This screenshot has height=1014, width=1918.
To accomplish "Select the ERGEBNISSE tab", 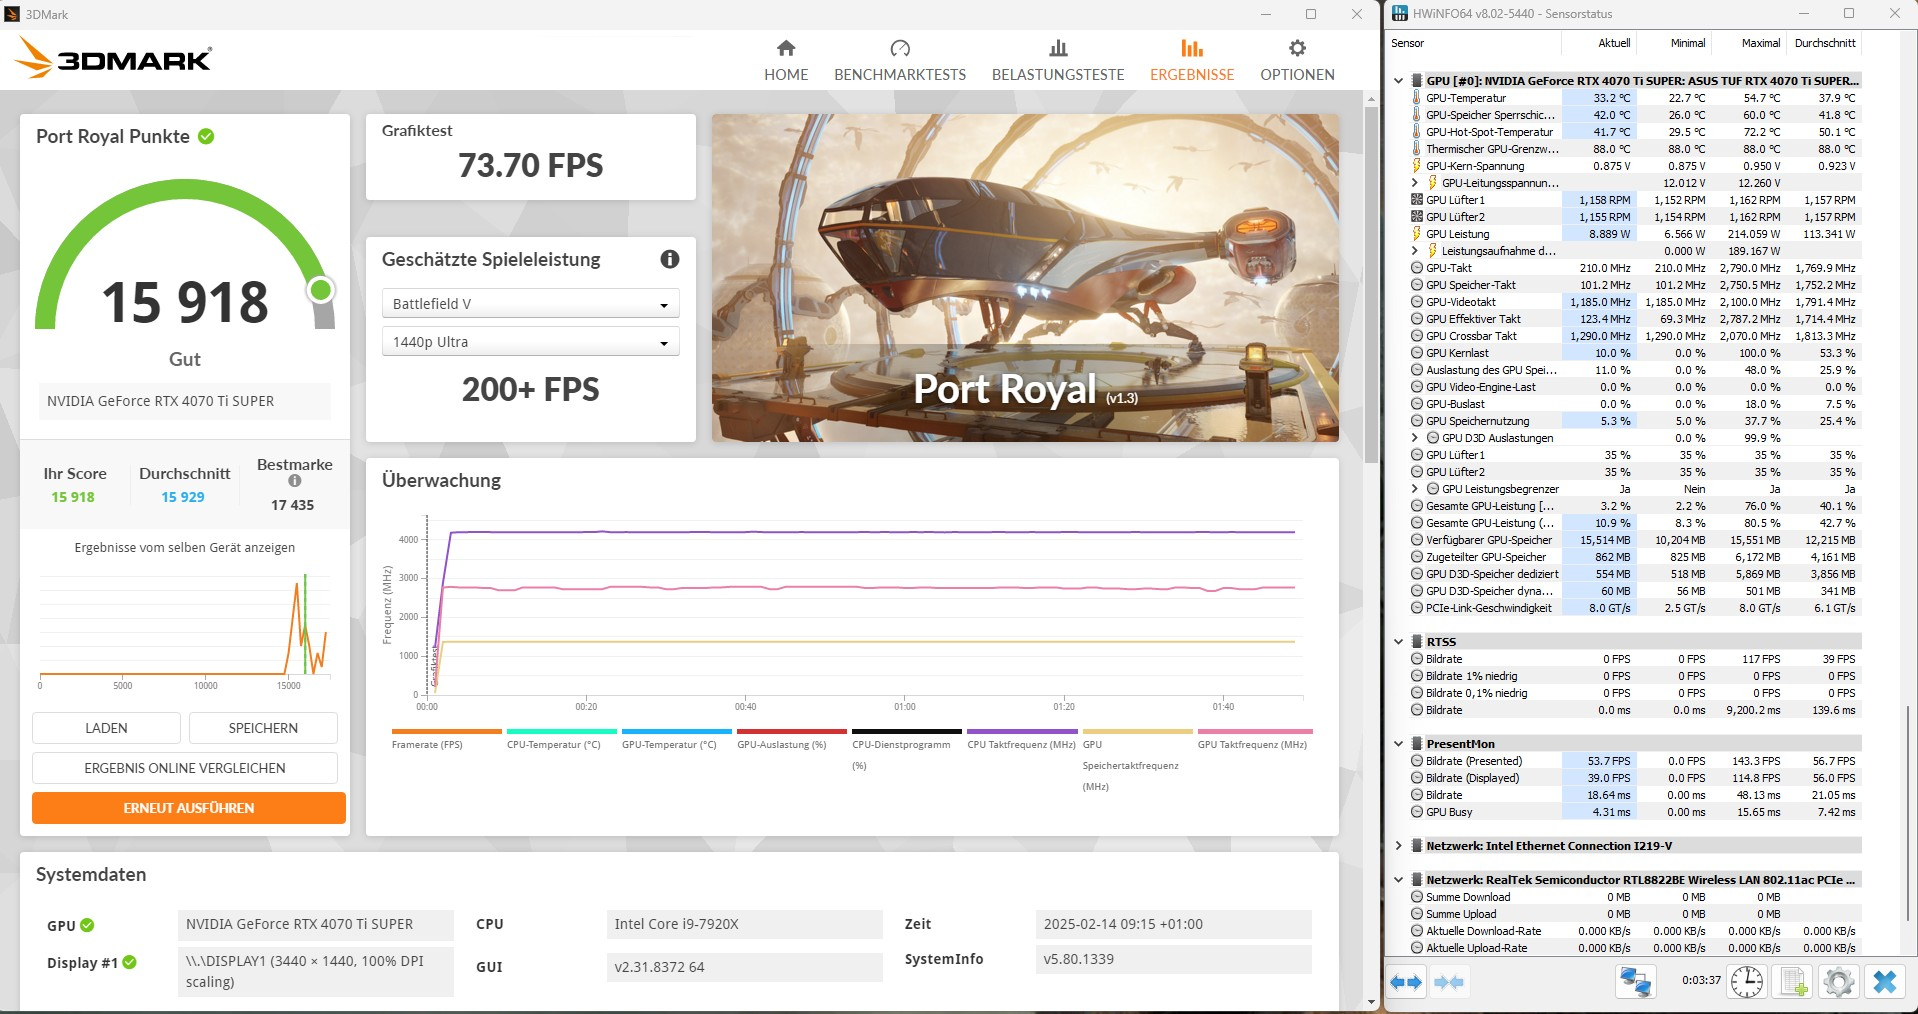I will click(x=1192, y=61).
